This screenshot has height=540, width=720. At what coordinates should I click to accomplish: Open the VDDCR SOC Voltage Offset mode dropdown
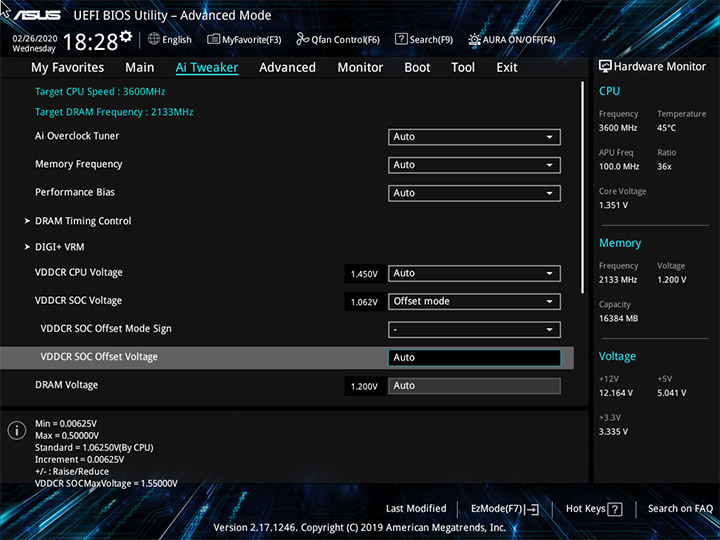[x=474, y=301]
